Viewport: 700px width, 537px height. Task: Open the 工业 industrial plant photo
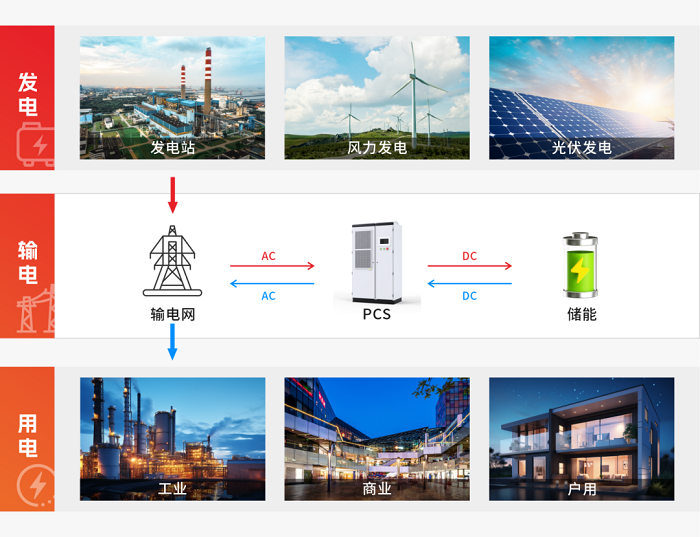tap(172, 438)
